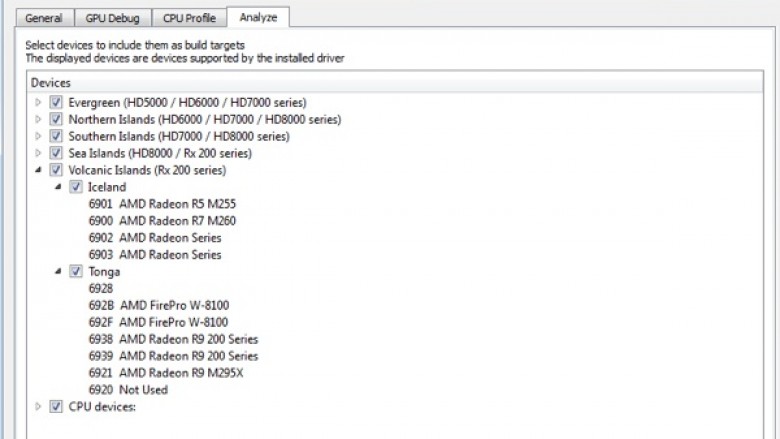
Task: Select the CPU devices row label
Action: [x=102, y=407]
